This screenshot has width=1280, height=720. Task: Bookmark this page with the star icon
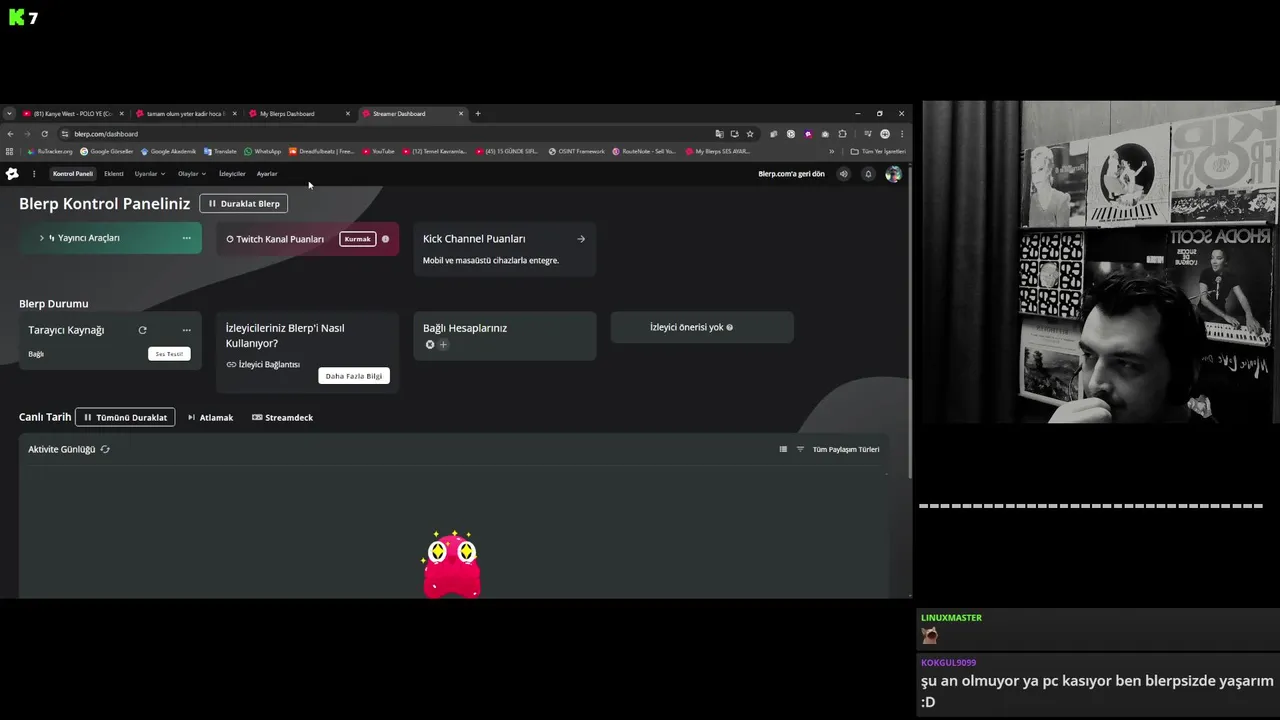point(750,134)
